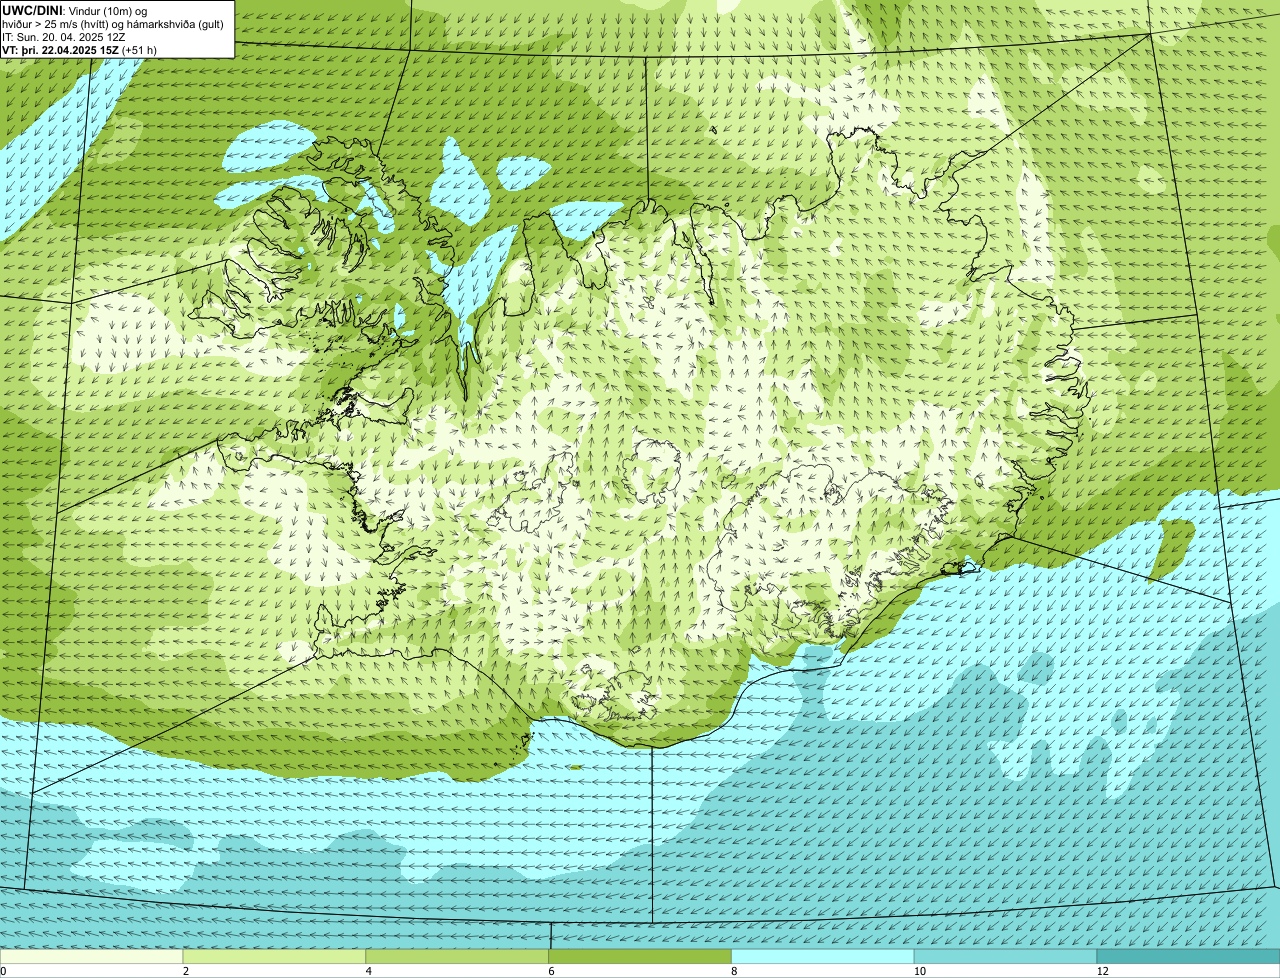Click the initial time "IT: Sun. 20. 04. 2025 12Z"
1280x978 pixels.
click(x=64, y=36)
